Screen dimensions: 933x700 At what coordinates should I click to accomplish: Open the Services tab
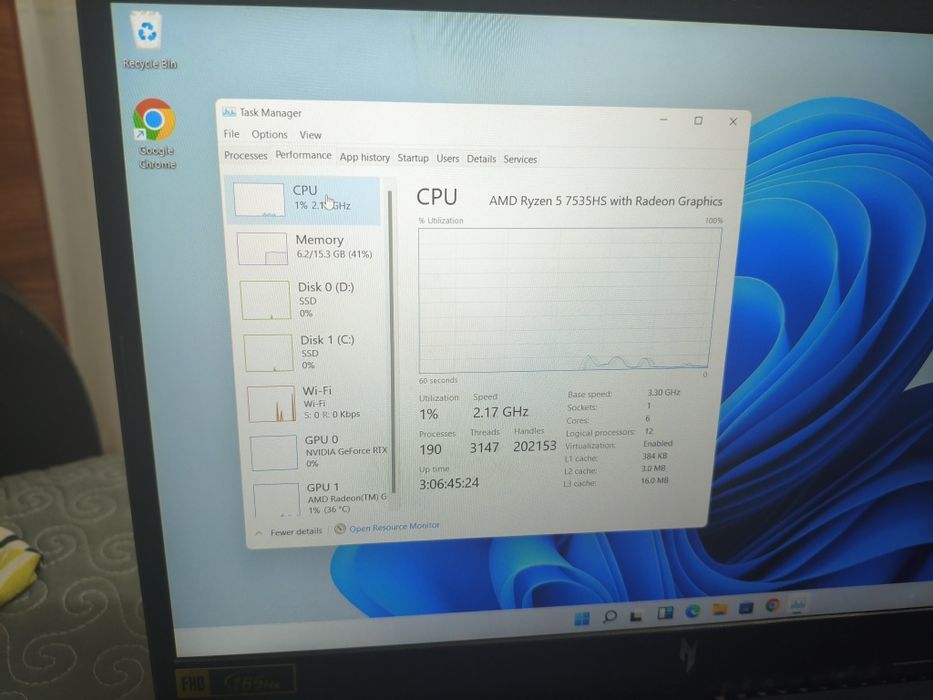(x=520, y=160)
